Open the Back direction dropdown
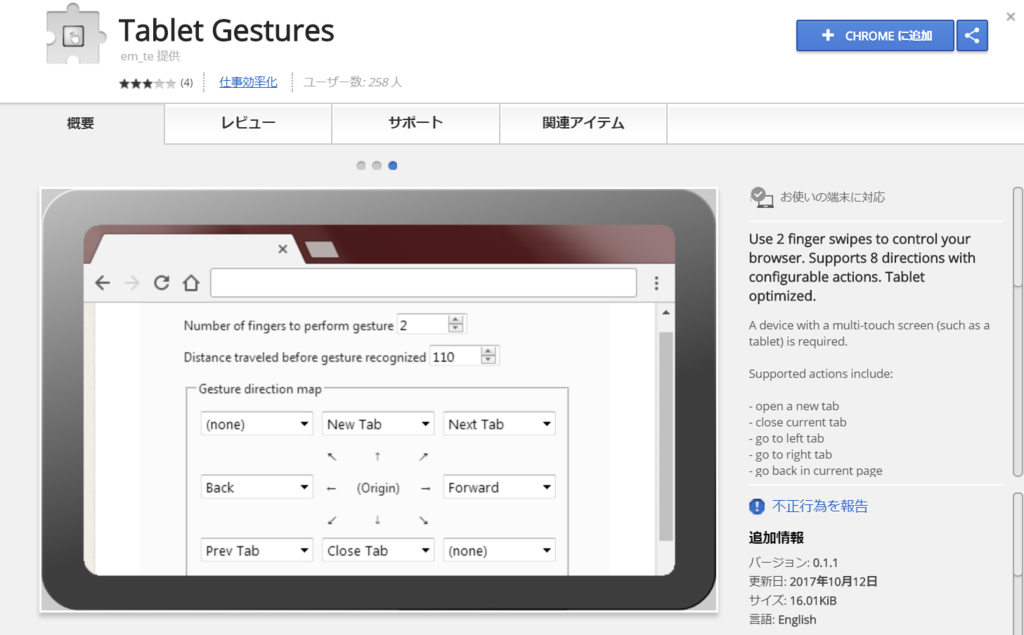 tap(257, 487)
